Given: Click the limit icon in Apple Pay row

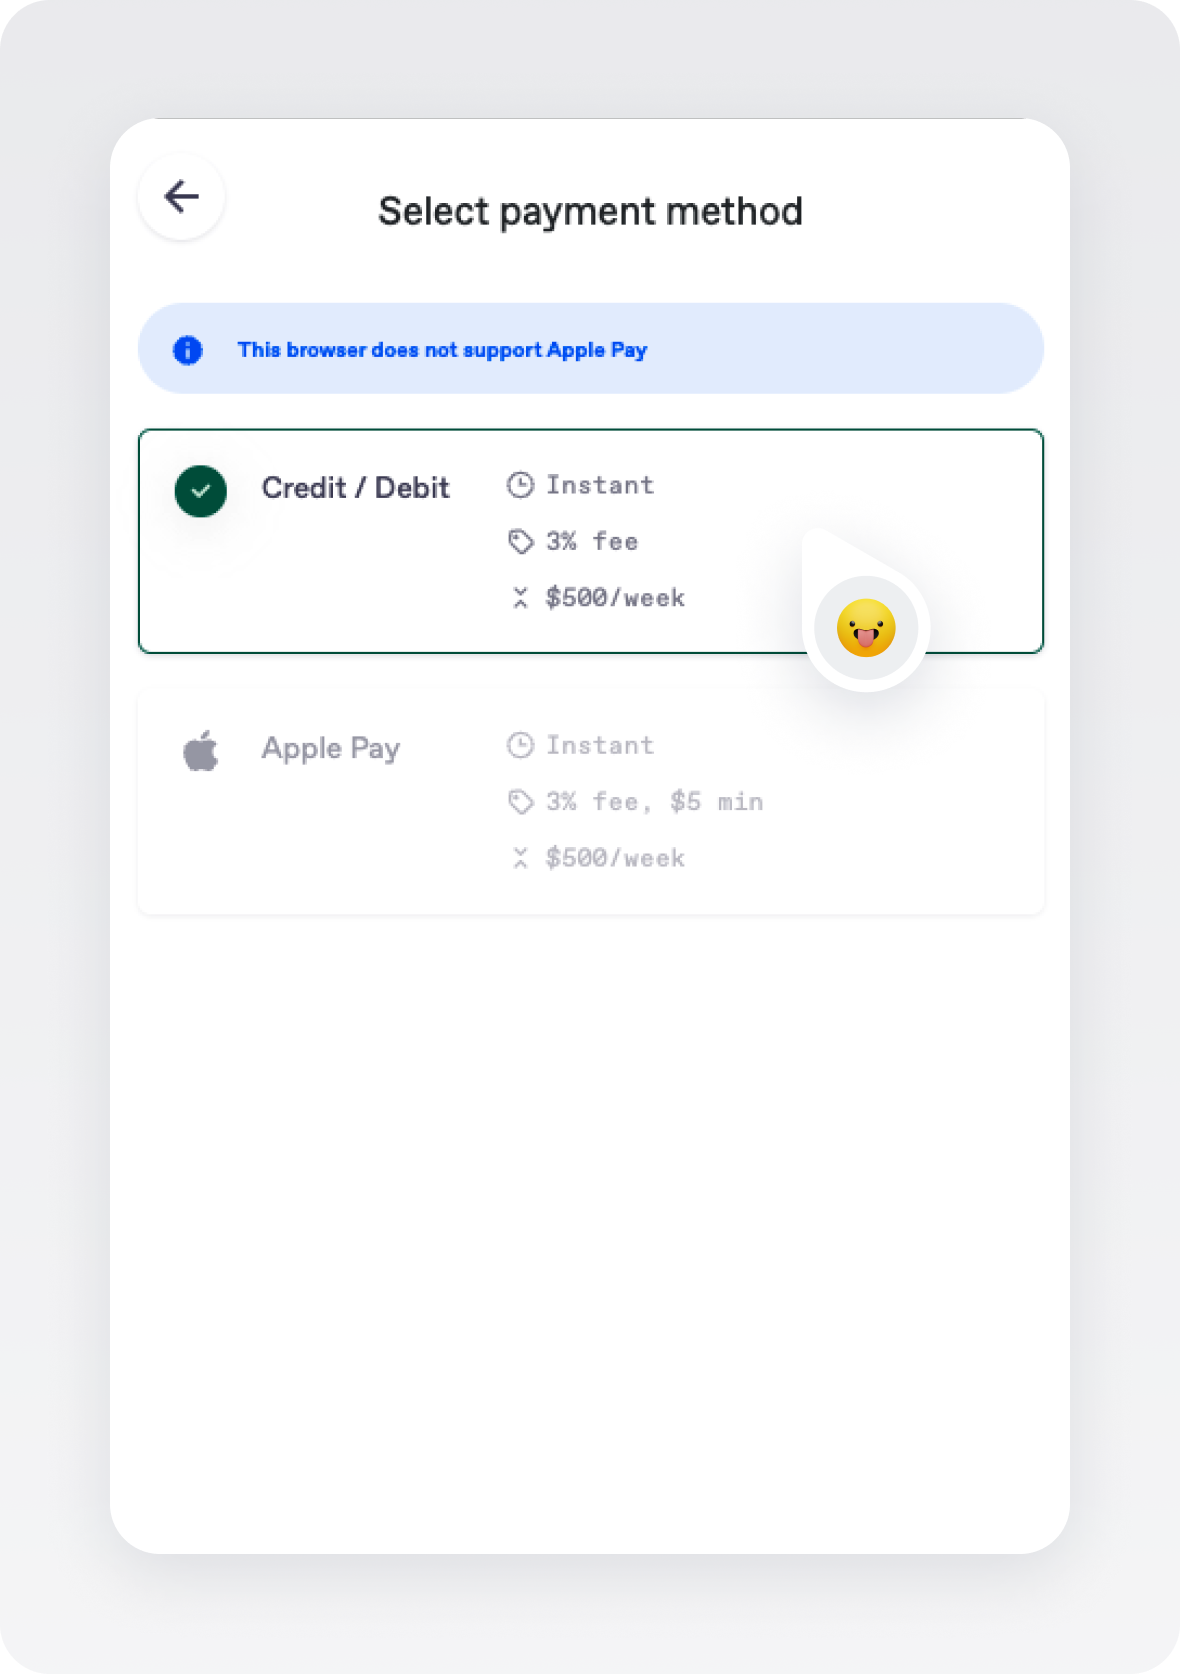Looking at the screenshot, I should [x=520, y=858].
